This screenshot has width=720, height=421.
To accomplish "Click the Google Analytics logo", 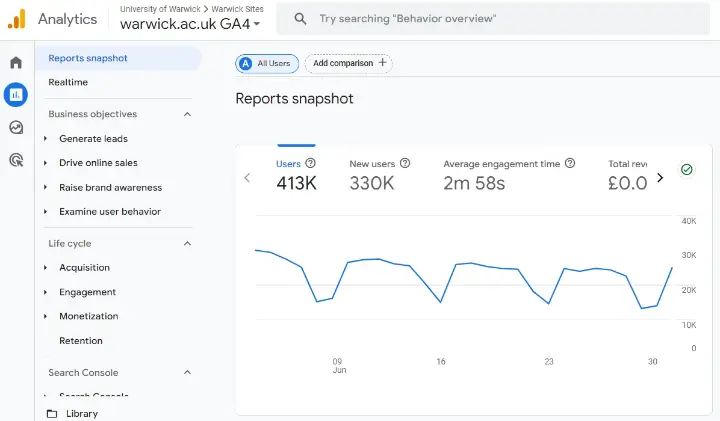I will tap(17, 19).
